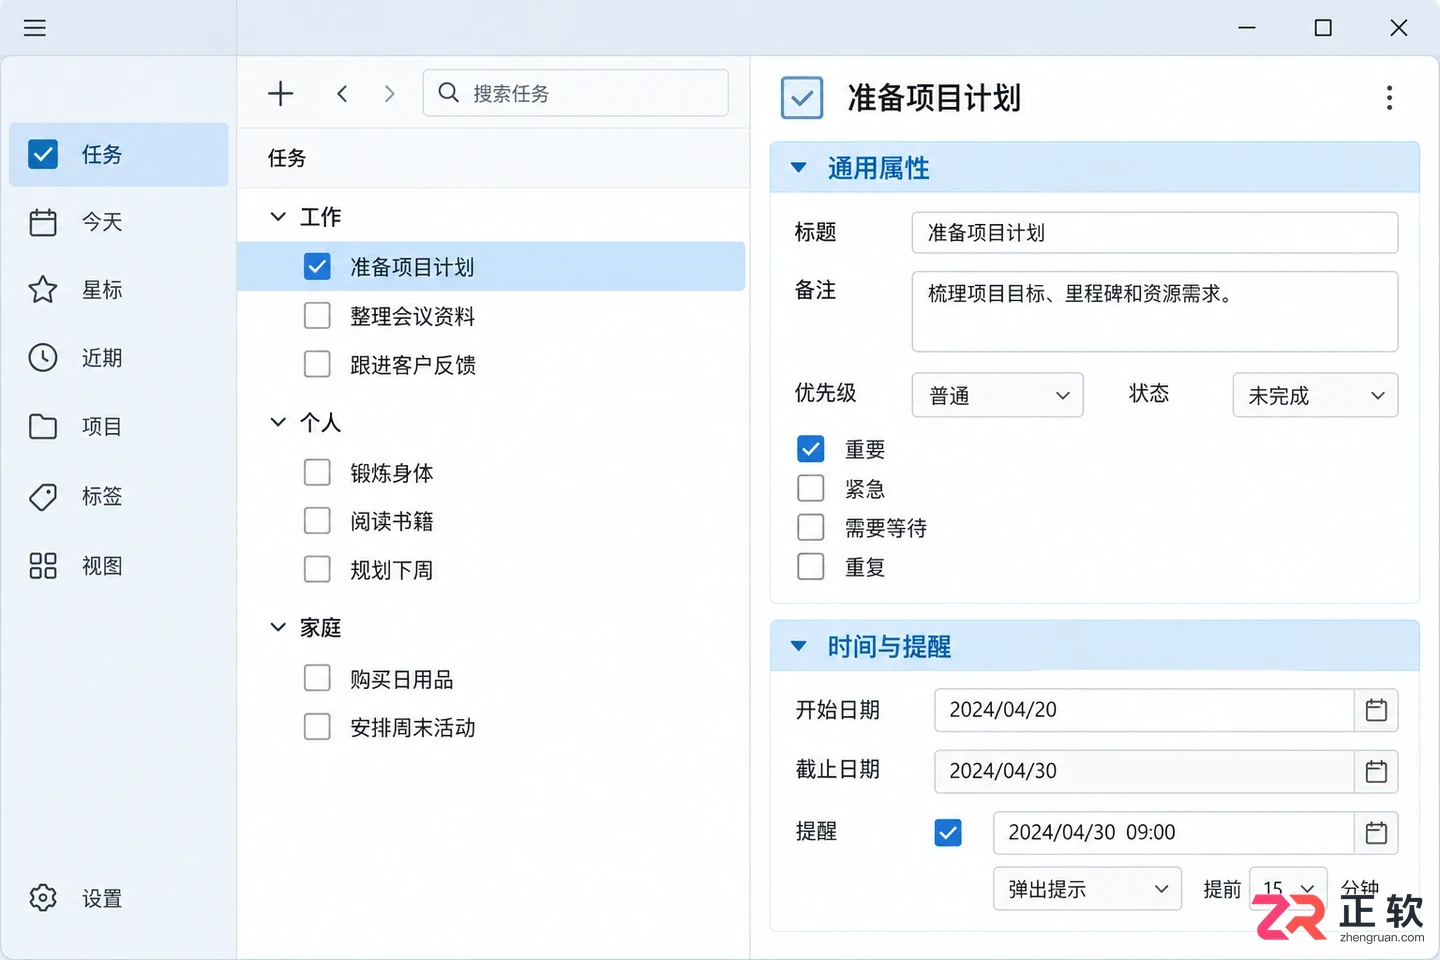Minimize the window

pyautogui.click(x=1247, y=28)
